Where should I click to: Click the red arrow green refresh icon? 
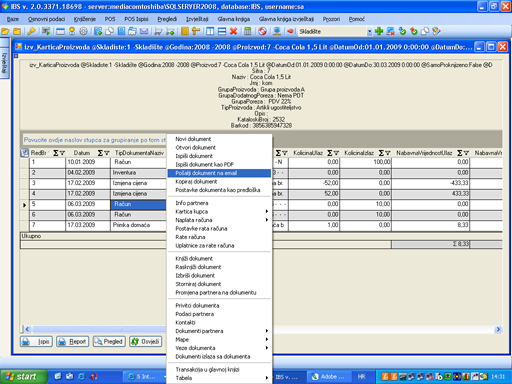click(414, 31)
